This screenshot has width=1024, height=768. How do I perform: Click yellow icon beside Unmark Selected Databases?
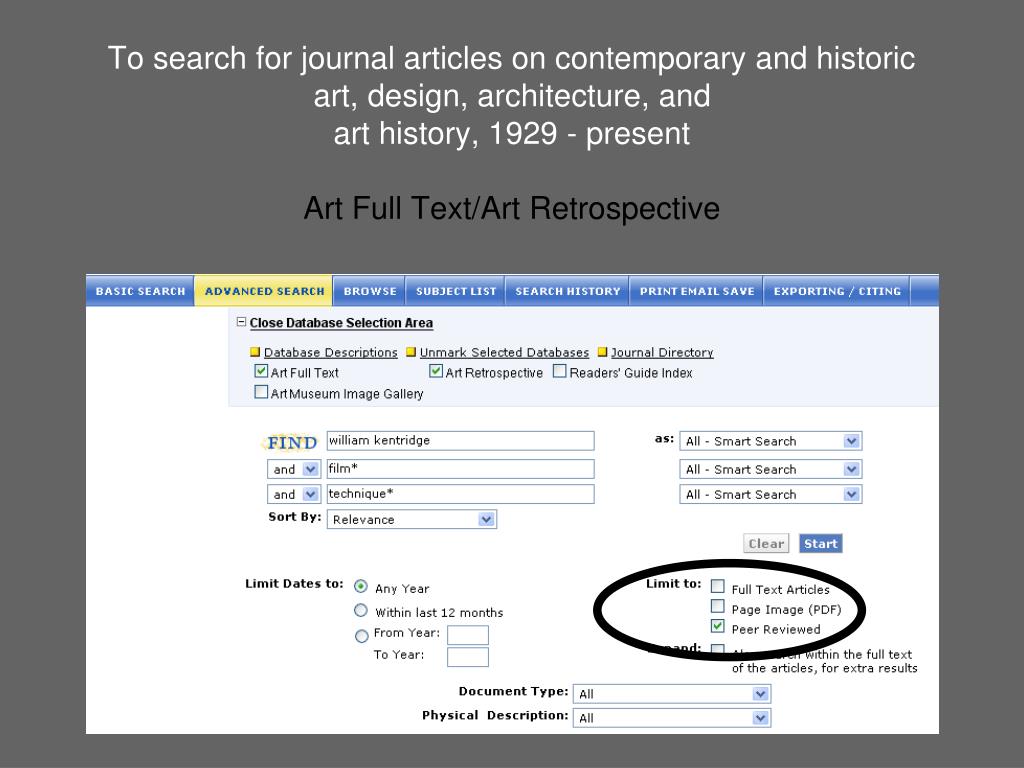(411, 352)
